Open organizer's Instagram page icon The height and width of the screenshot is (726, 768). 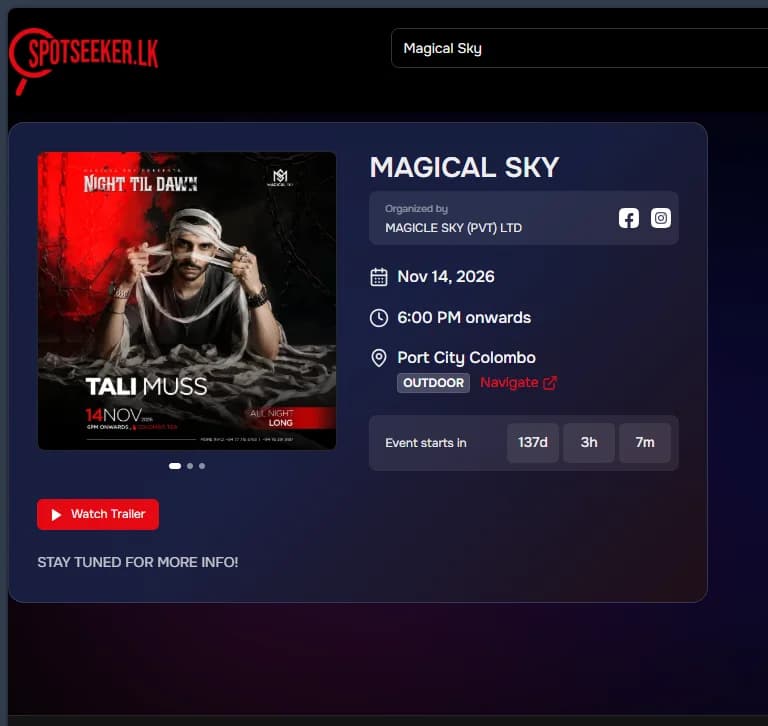pos(661,218)
